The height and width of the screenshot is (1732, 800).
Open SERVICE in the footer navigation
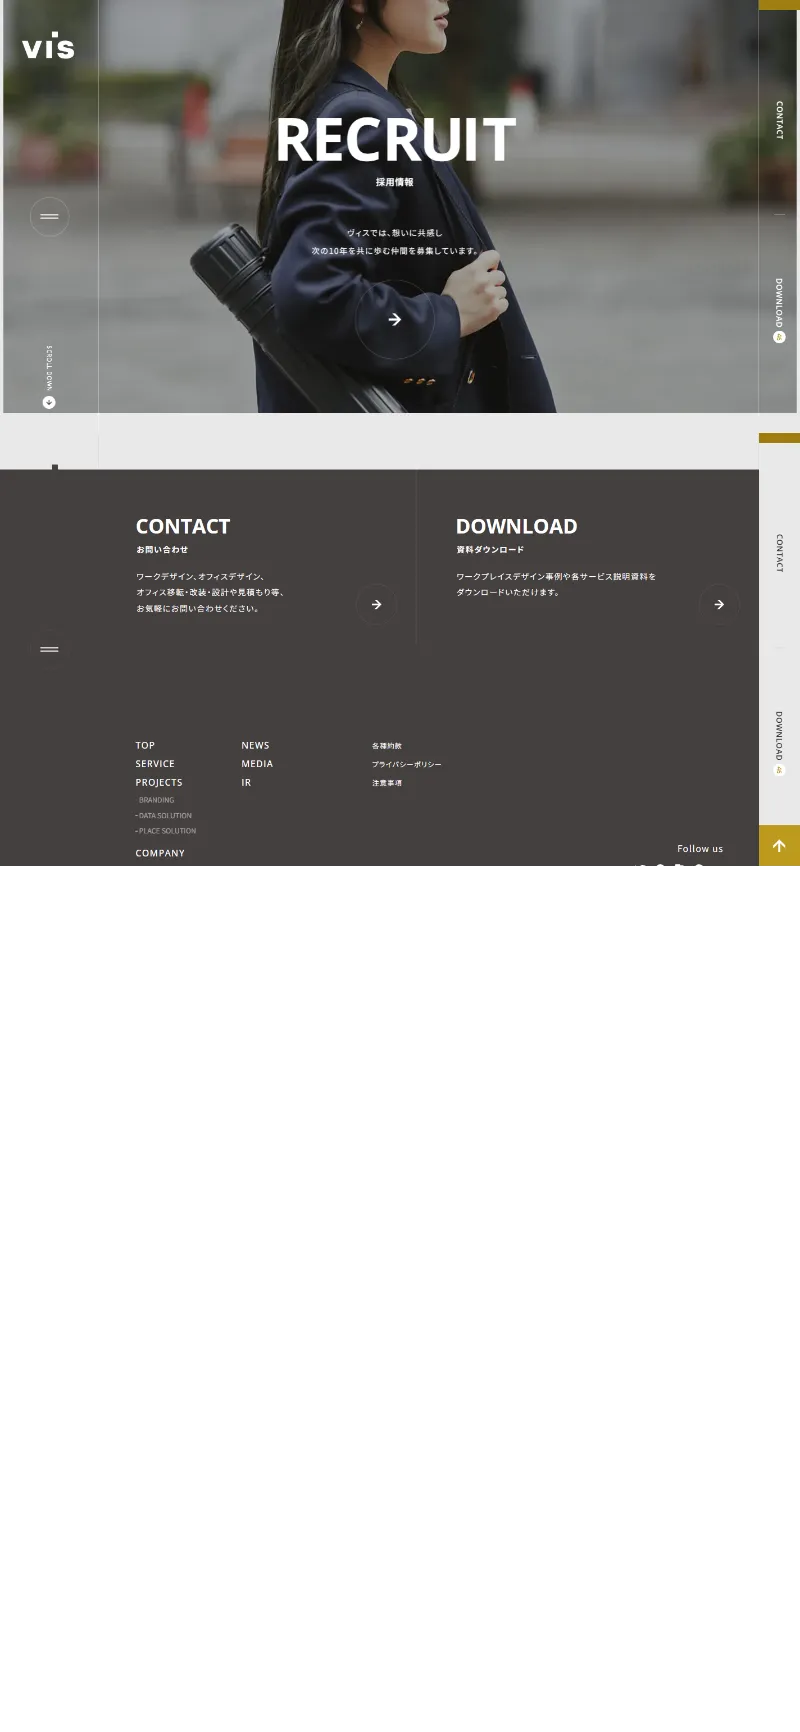[155, 764]
